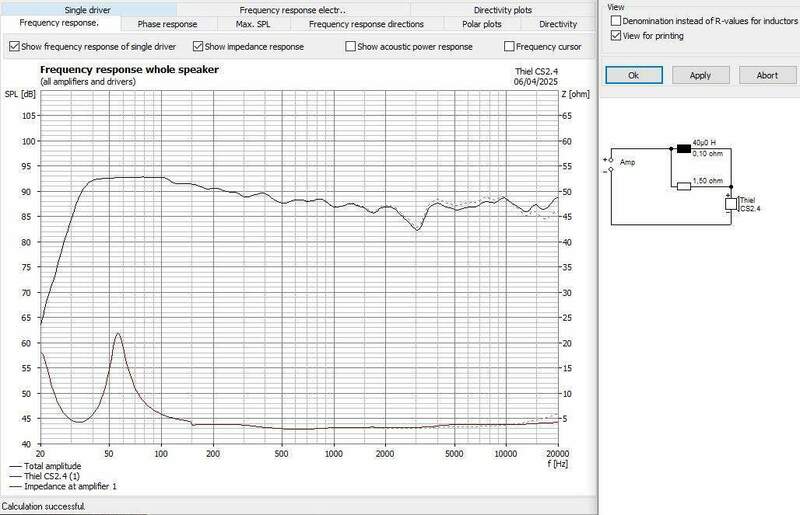Enable Denomination instead of R-values for inductors
The height and width of the screenshot is (515, 800).
tap(614, 20)
